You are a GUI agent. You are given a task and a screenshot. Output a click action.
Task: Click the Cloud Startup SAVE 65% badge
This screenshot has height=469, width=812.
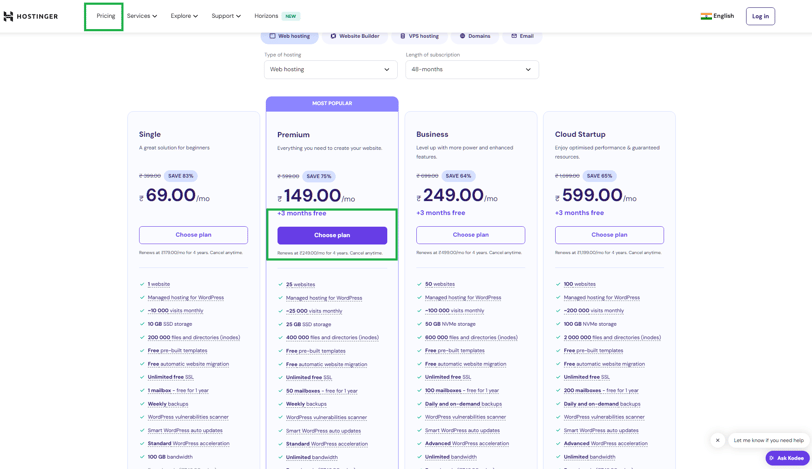[599, 176]
